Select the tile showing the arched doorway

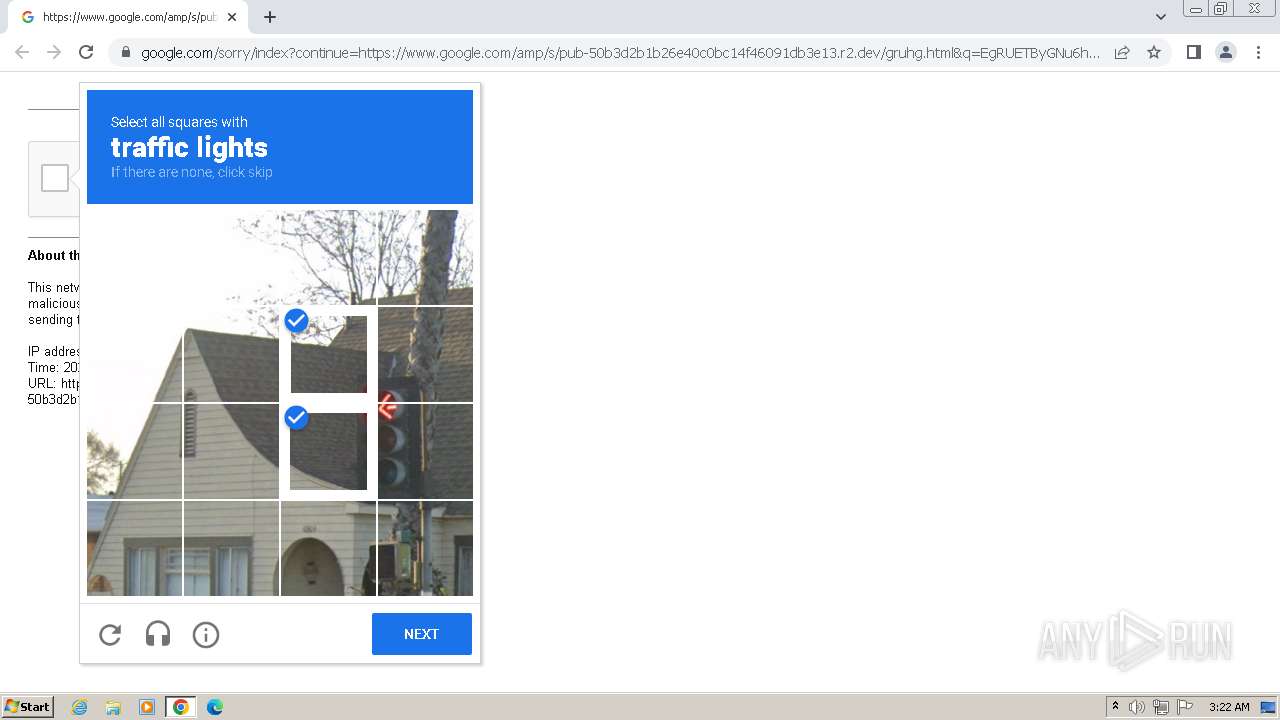tap(328, 548)
